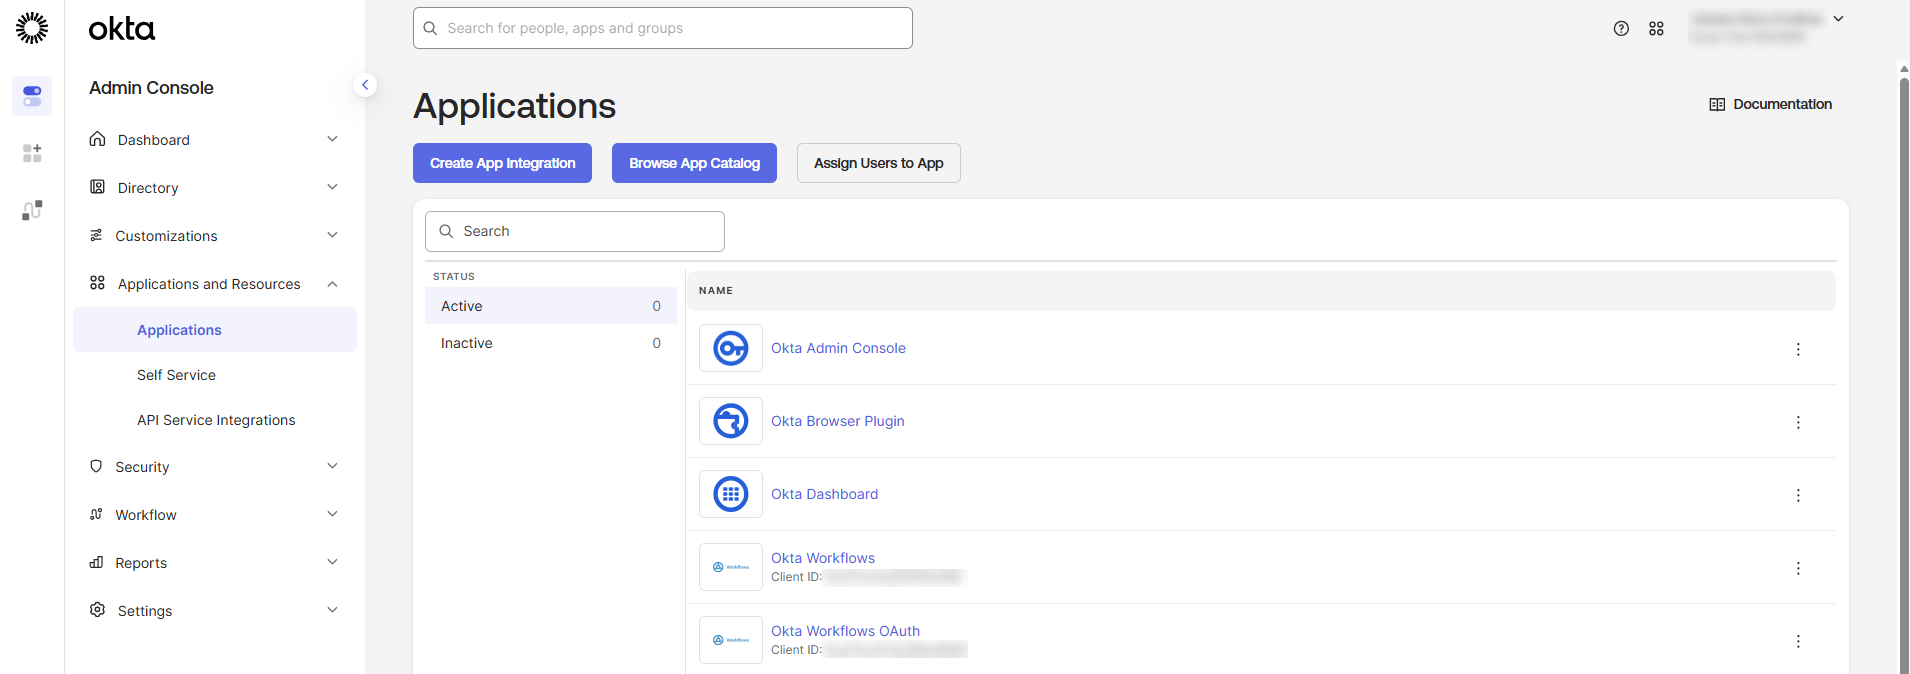This screenshot has height=674, width=1910.
Task: Click the Documentation book icon
Action: tap(1717, 105)
